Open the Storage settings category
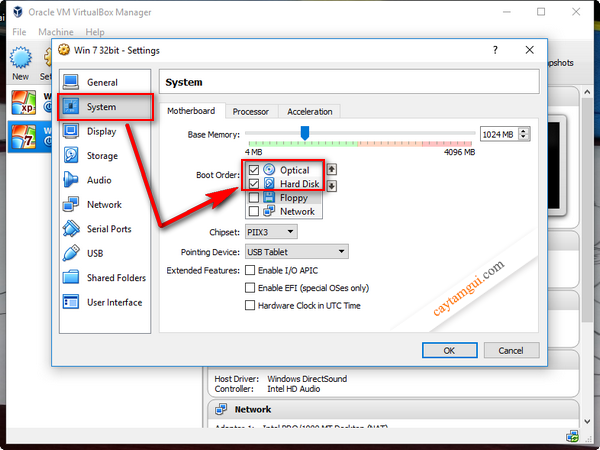The width and height of the screenshot is (600, 450). pyautogui.click(x=105, y=156)
